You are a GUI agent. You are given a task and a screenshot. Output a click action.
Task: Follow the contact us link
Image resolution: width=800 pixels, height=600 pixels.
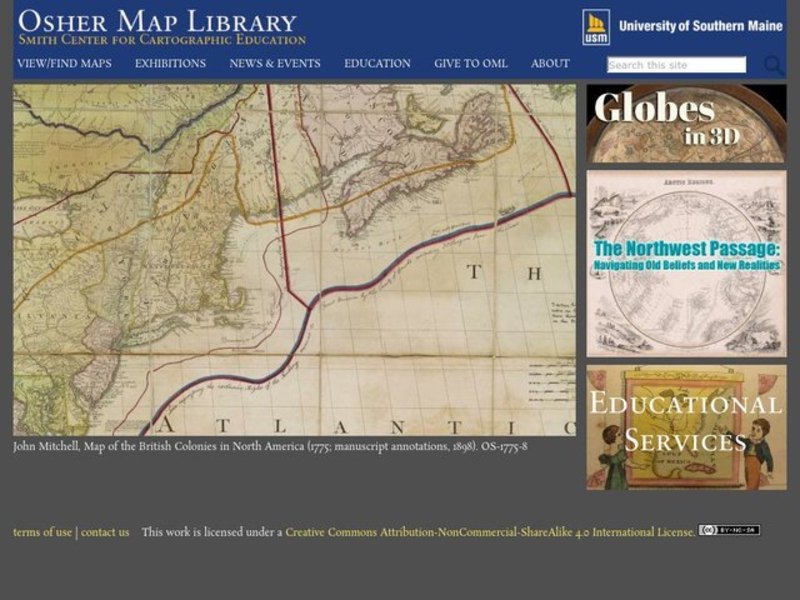pos(105,532)
